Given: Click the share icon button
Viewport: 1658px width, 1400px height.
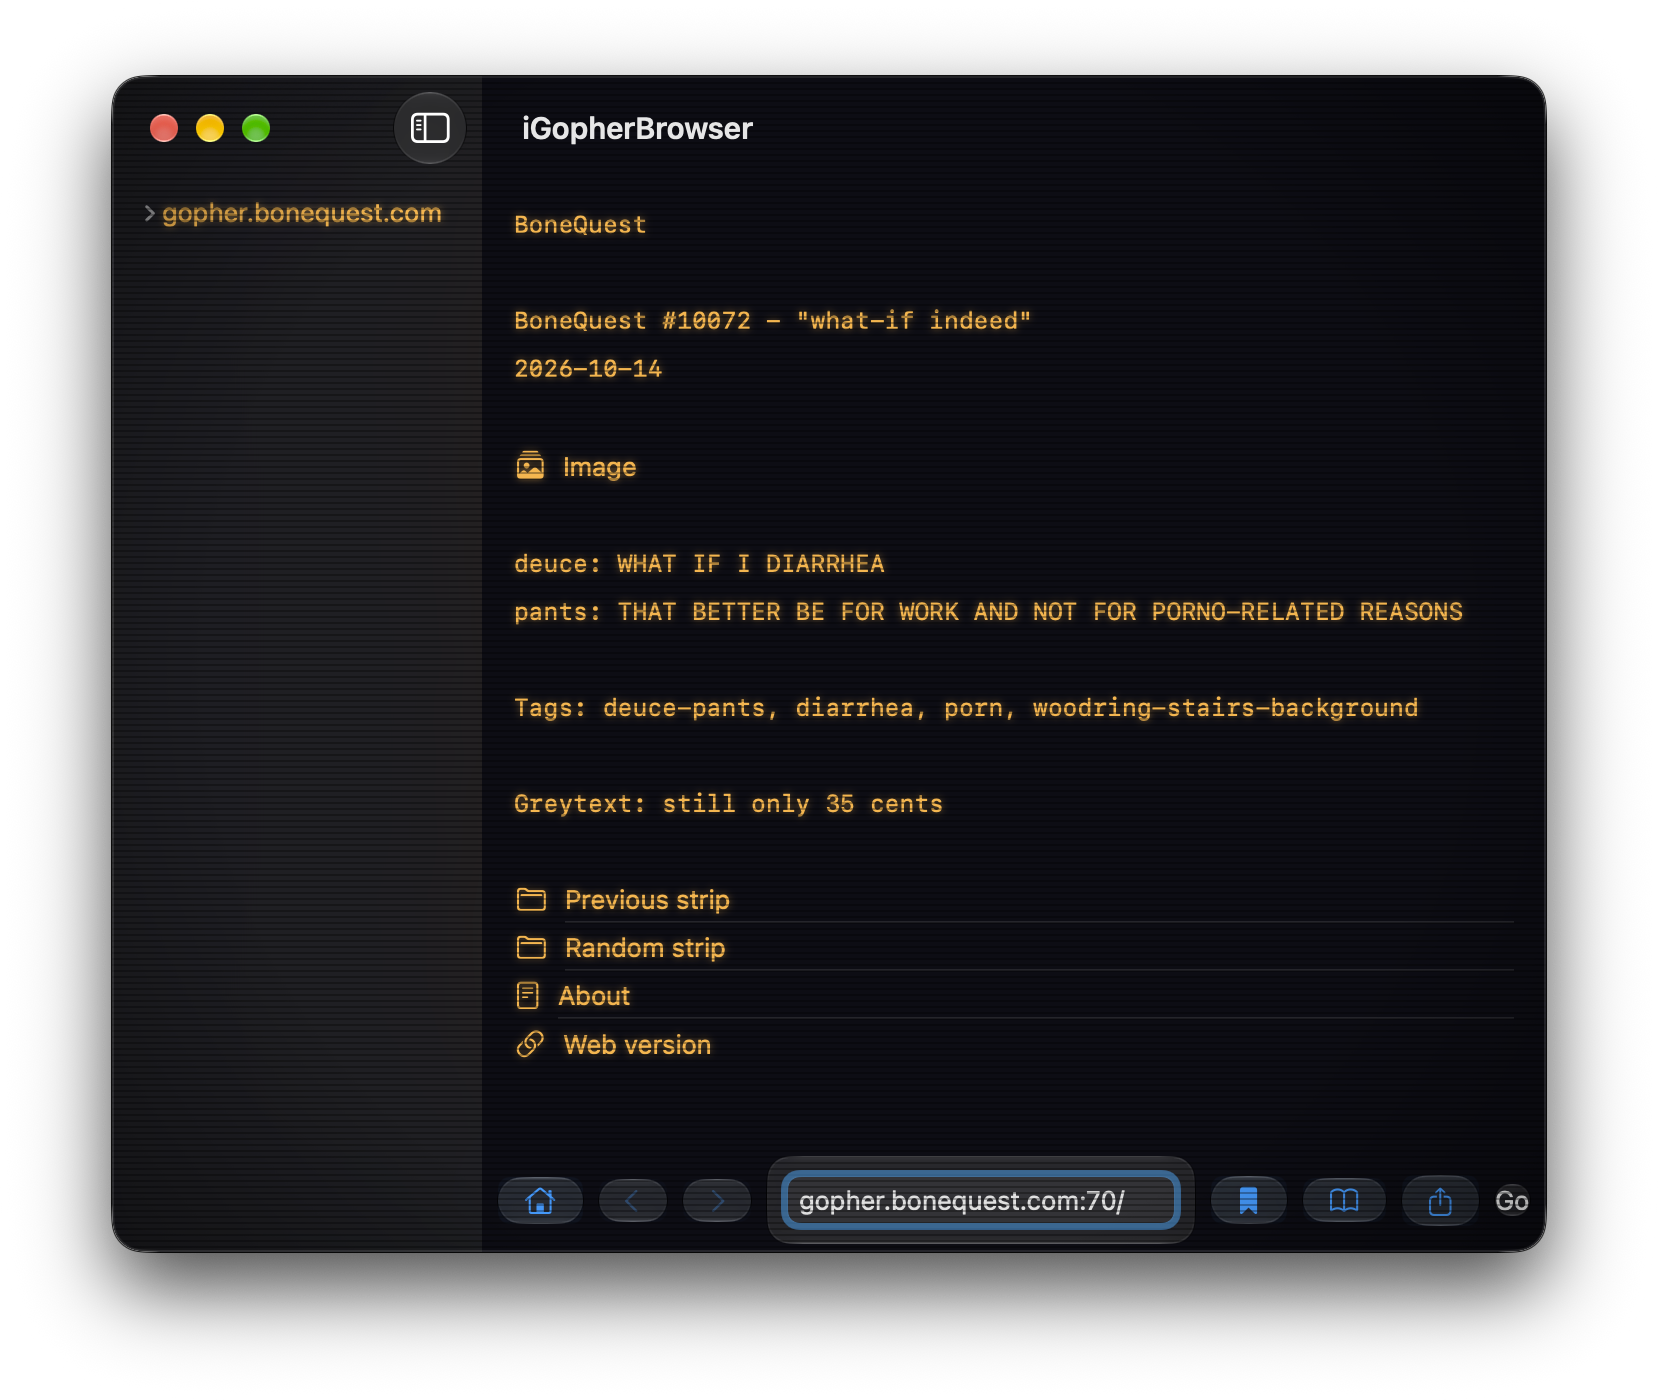Looking at the screenshot, I should click(x=1440, y=1200).
